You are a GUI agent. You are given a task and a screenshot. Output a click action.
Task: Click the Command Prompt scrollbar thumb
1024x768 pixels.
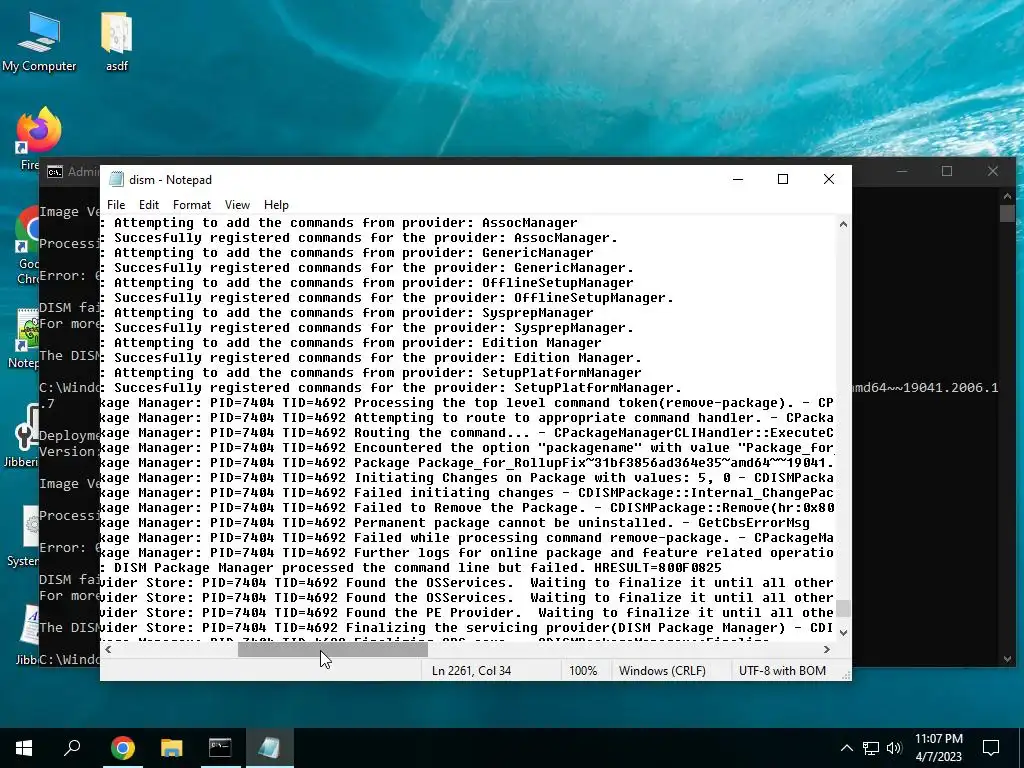coord(1007,214)
